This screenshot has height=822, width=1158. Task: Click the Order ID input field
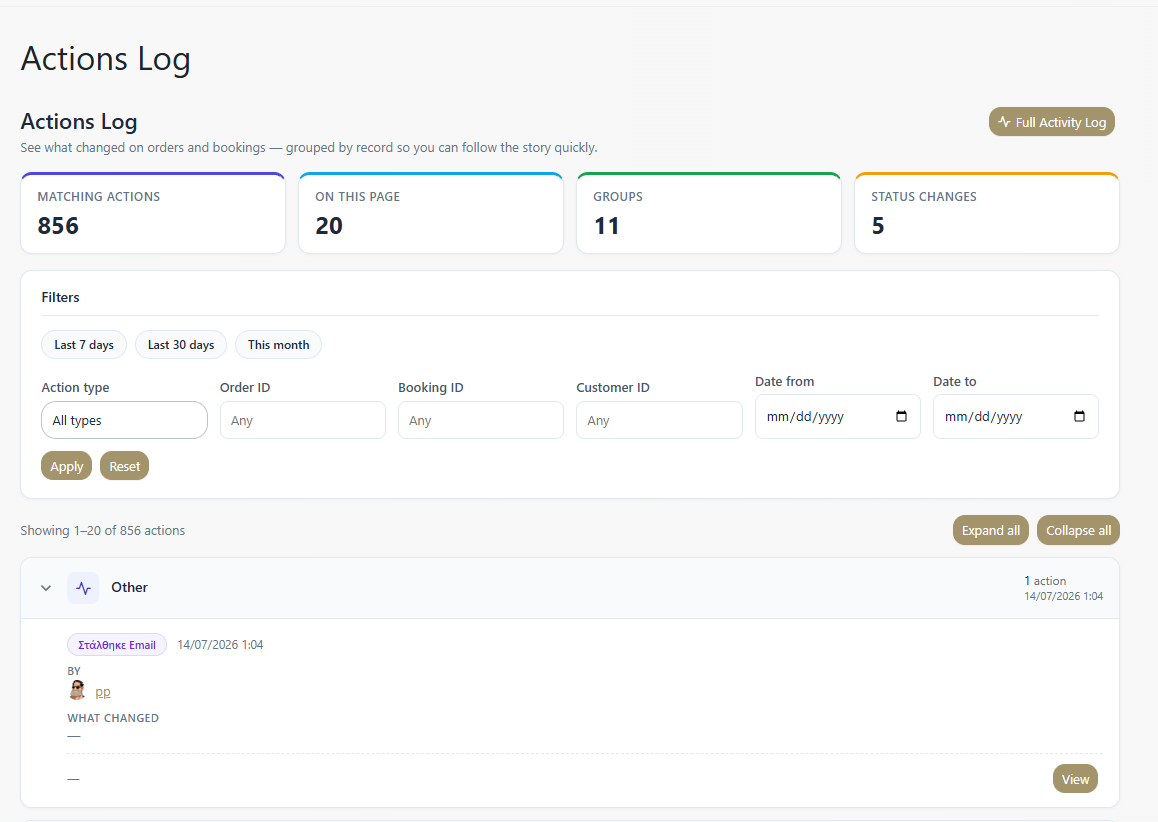pyautogui.click(x=303, y=420)
